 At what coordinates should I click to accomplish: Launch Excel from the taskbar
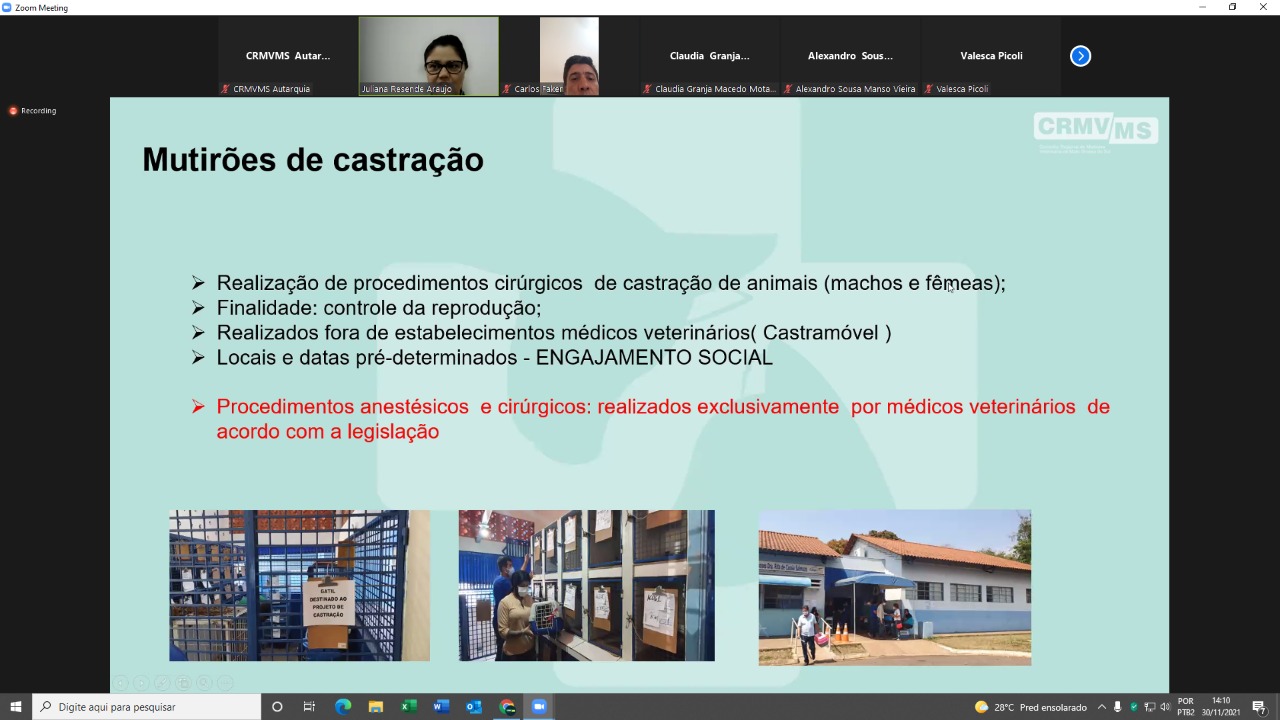(409, 707)
